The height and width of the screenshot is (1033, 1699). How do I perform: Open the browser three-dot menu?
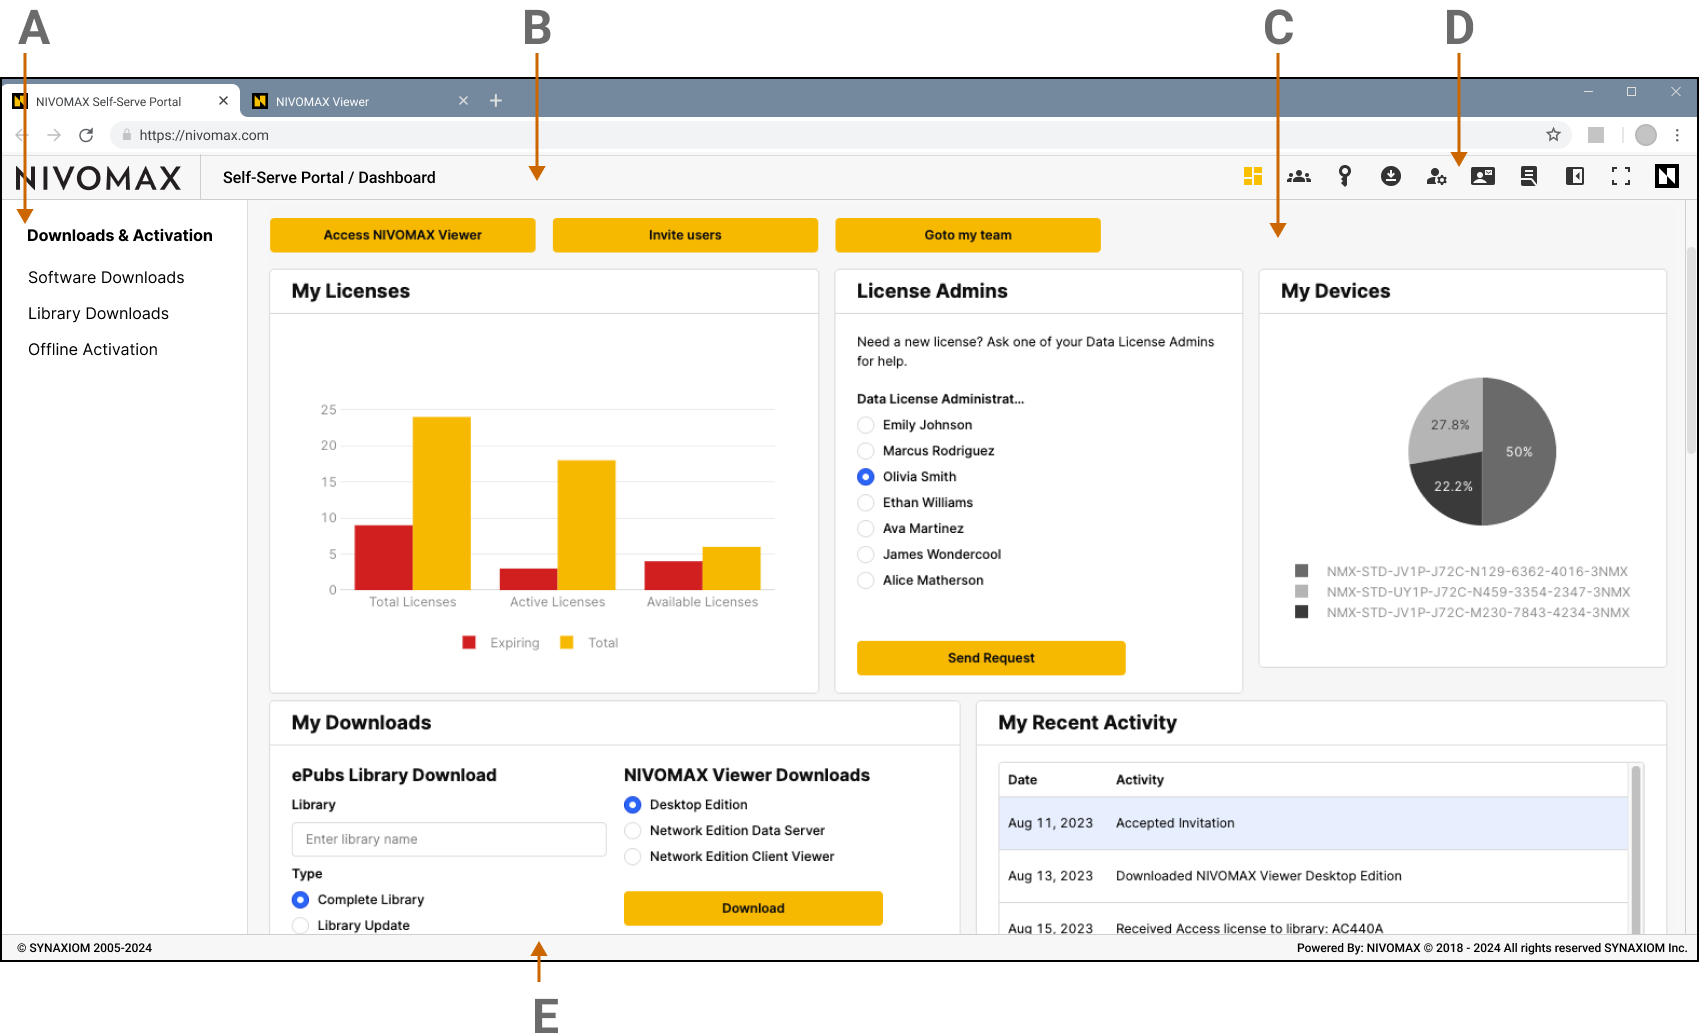pyautogui.click(x=1677, y=134)
